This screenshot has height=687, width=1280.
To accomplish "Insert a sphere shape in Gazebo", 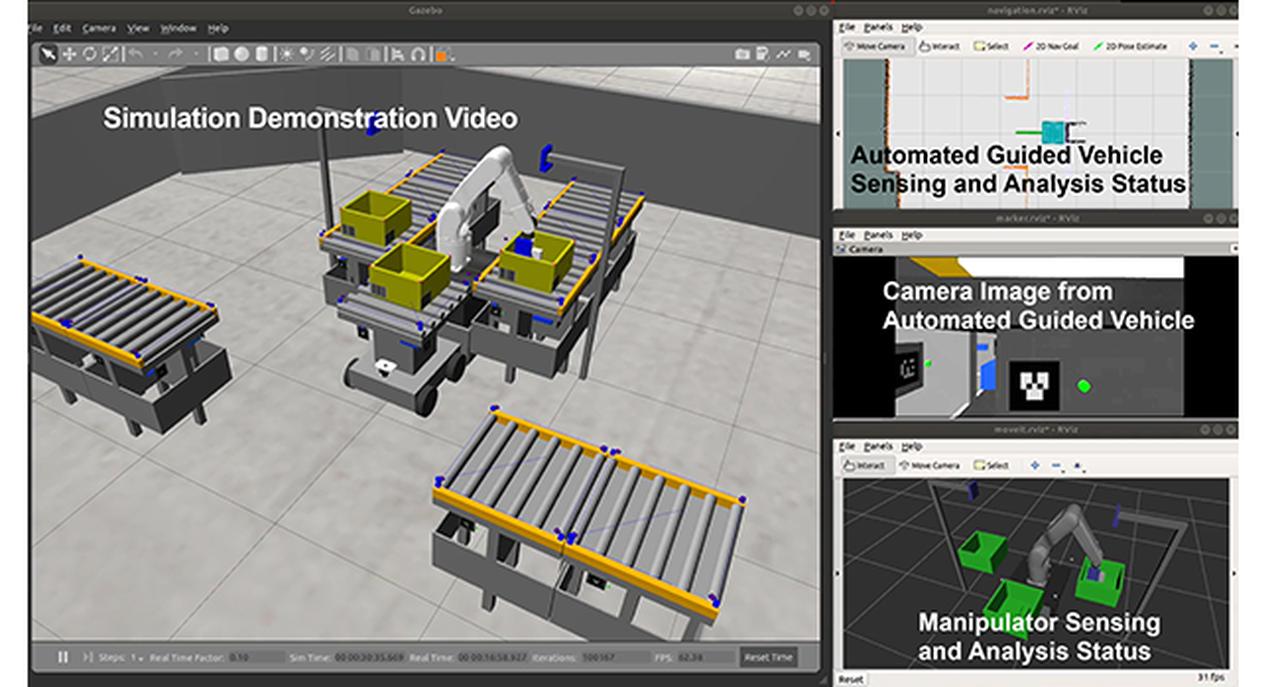I will point(242,55).
